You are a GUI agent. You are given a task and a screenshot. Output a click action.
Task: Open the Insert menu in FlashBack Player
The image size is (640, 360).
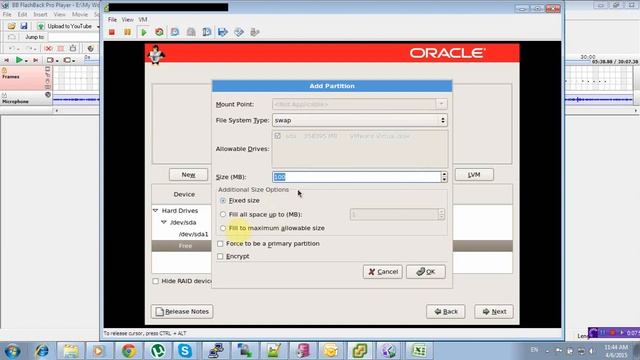[40, 14]
